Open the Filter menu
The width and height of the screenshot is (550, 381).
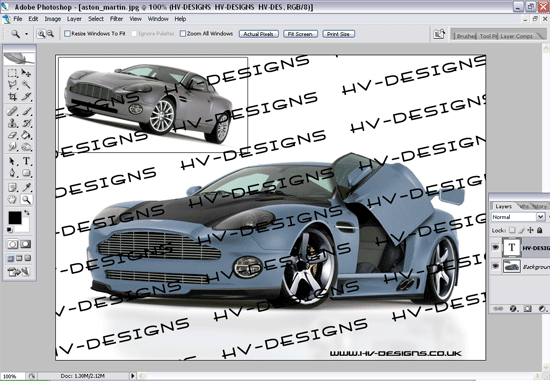coord(116,19)
